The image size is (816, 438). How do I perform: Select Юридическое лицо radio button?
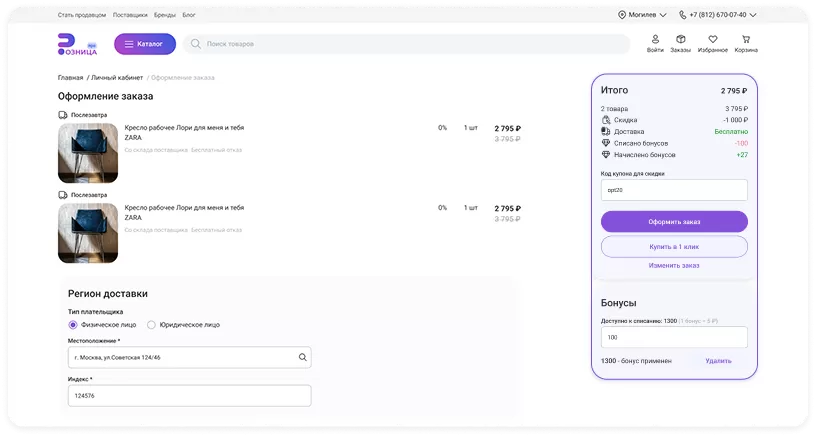(151, 325)
